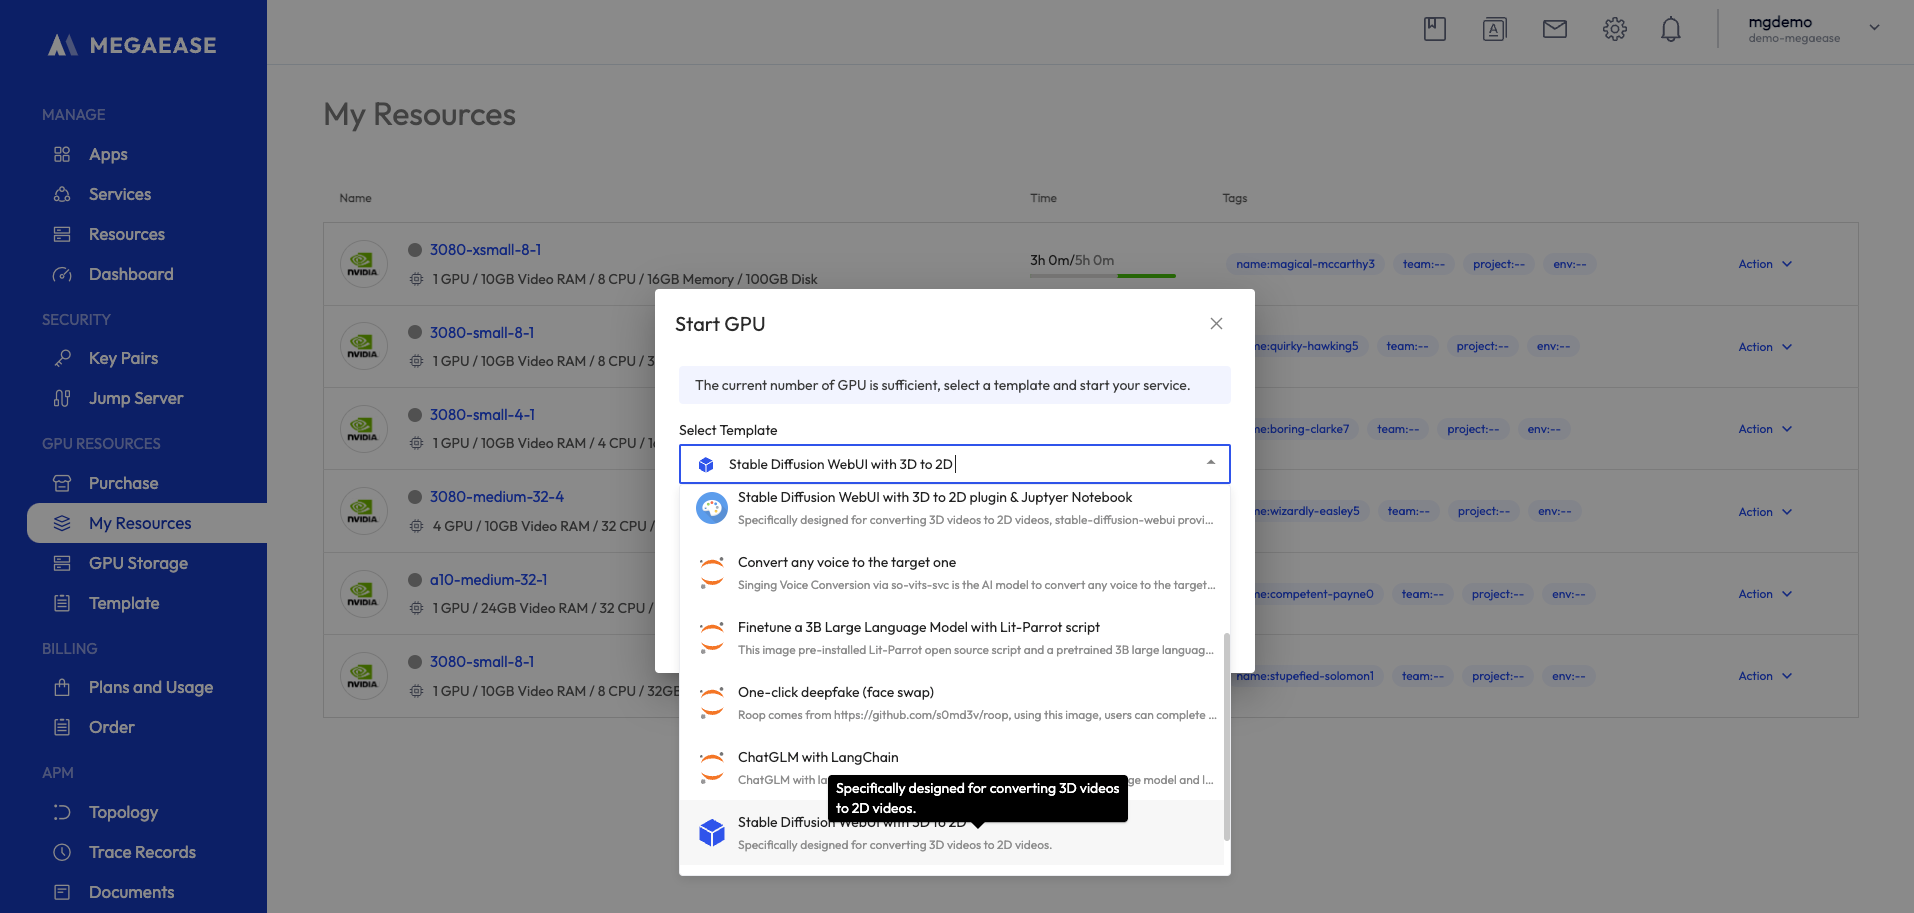Click the mail envelope icon in header

[1554, 30]
